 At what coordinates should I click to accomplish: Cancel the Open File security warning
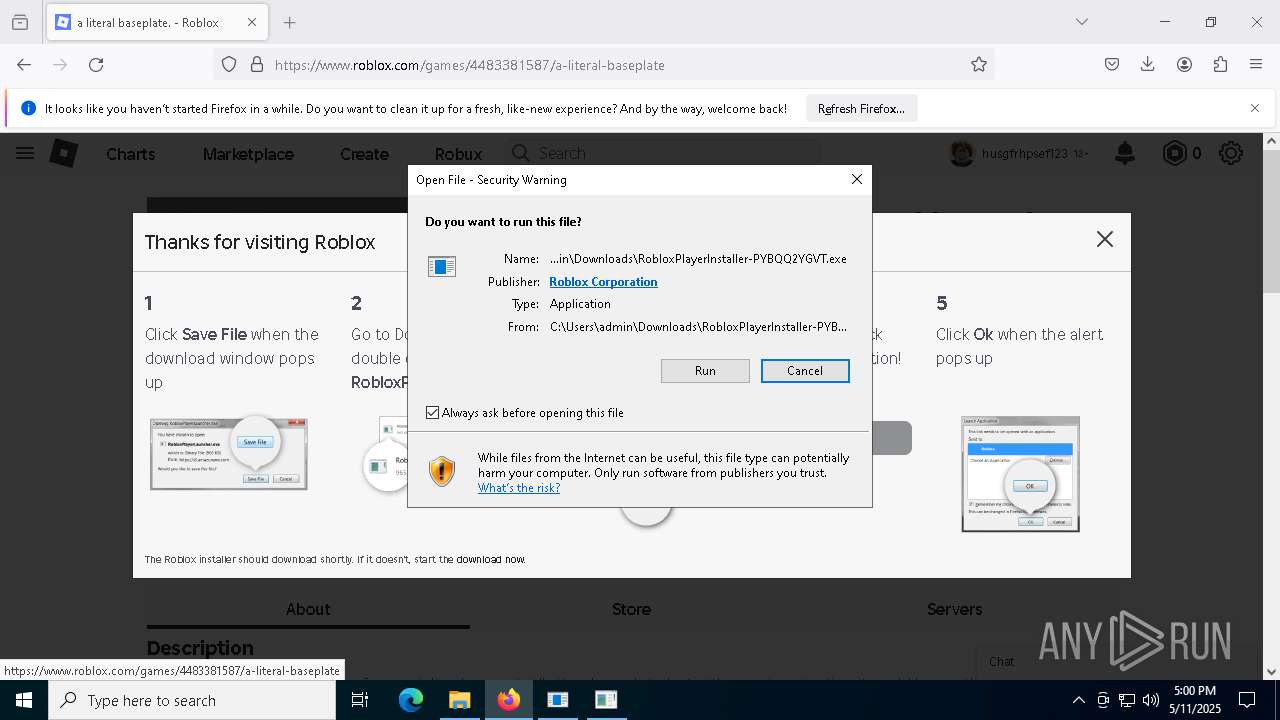[805, 371]
